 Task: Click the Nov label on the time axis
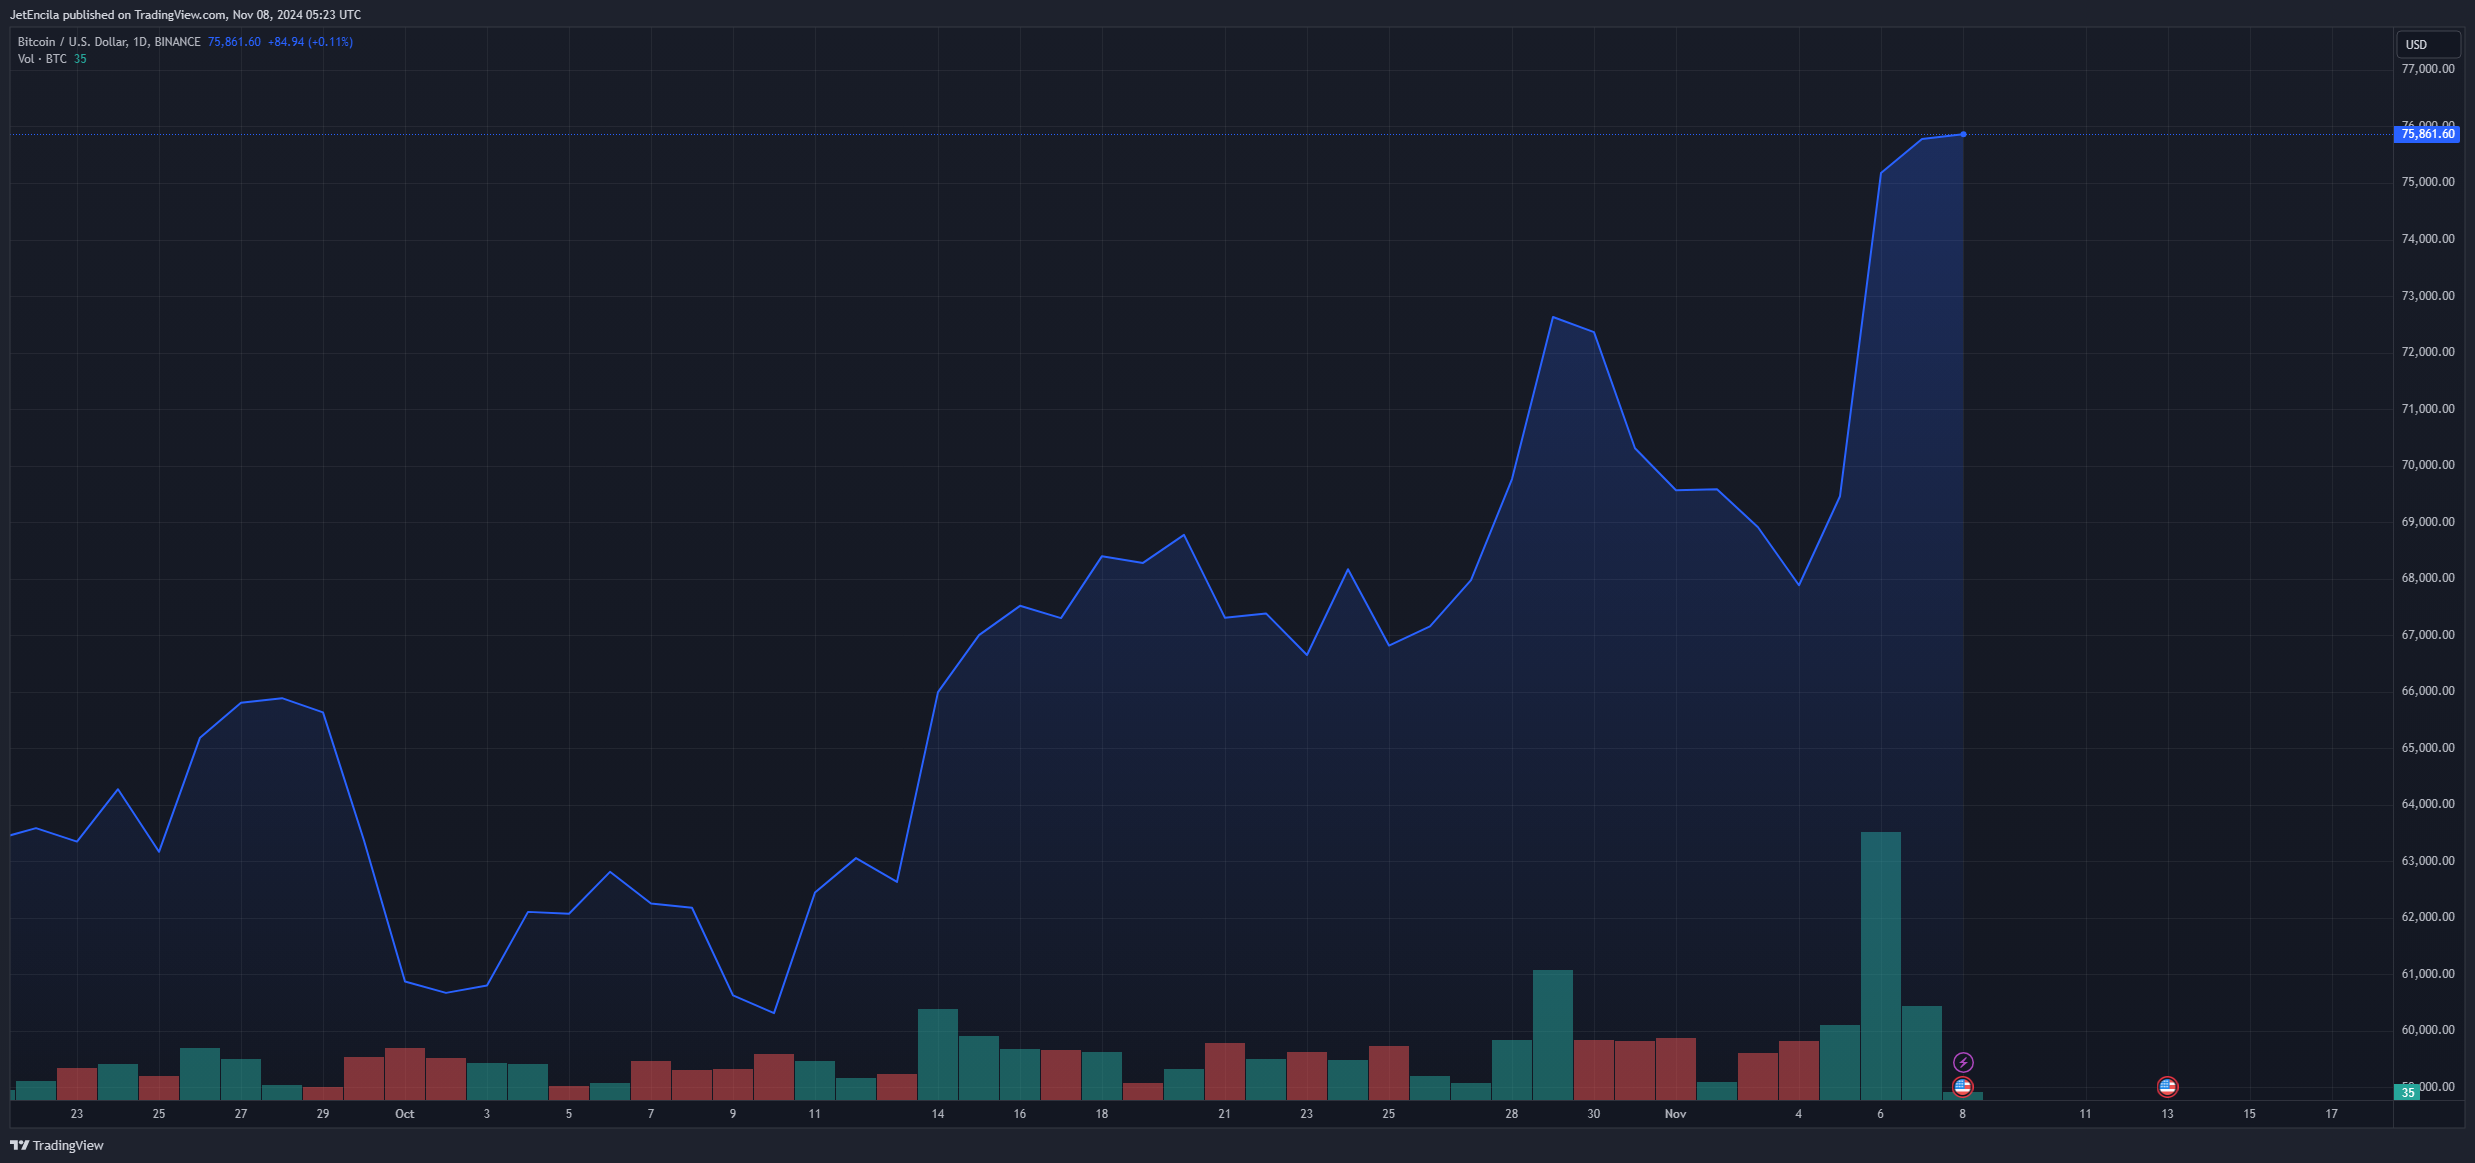click(1675, 1113)
